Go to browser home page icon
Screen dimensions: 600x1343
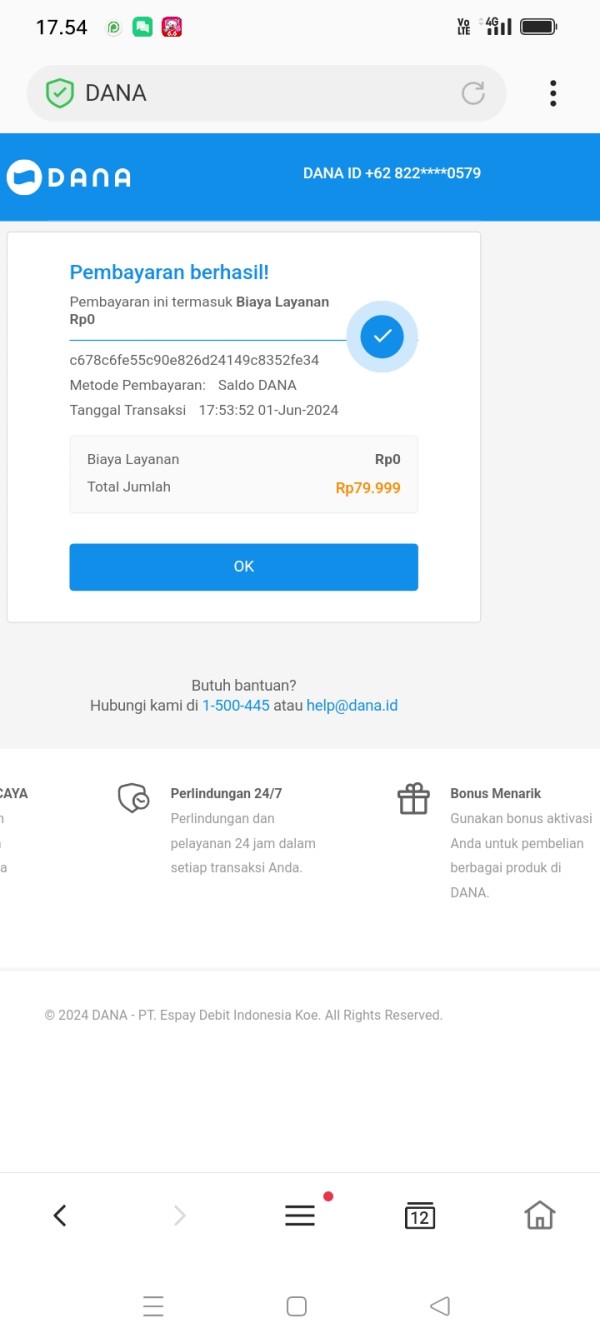[540, 1215]
